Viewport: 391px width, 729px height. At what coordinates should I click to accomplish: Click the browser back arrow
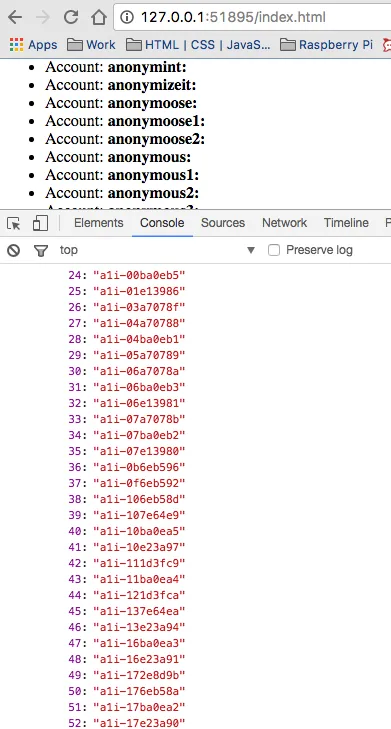point(15,18)
